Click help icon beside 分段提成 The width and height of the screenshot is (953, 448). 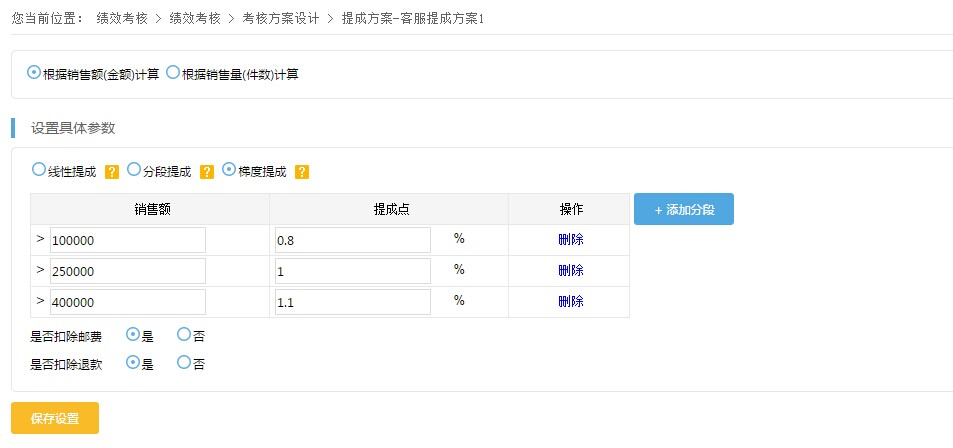(207, 172)
